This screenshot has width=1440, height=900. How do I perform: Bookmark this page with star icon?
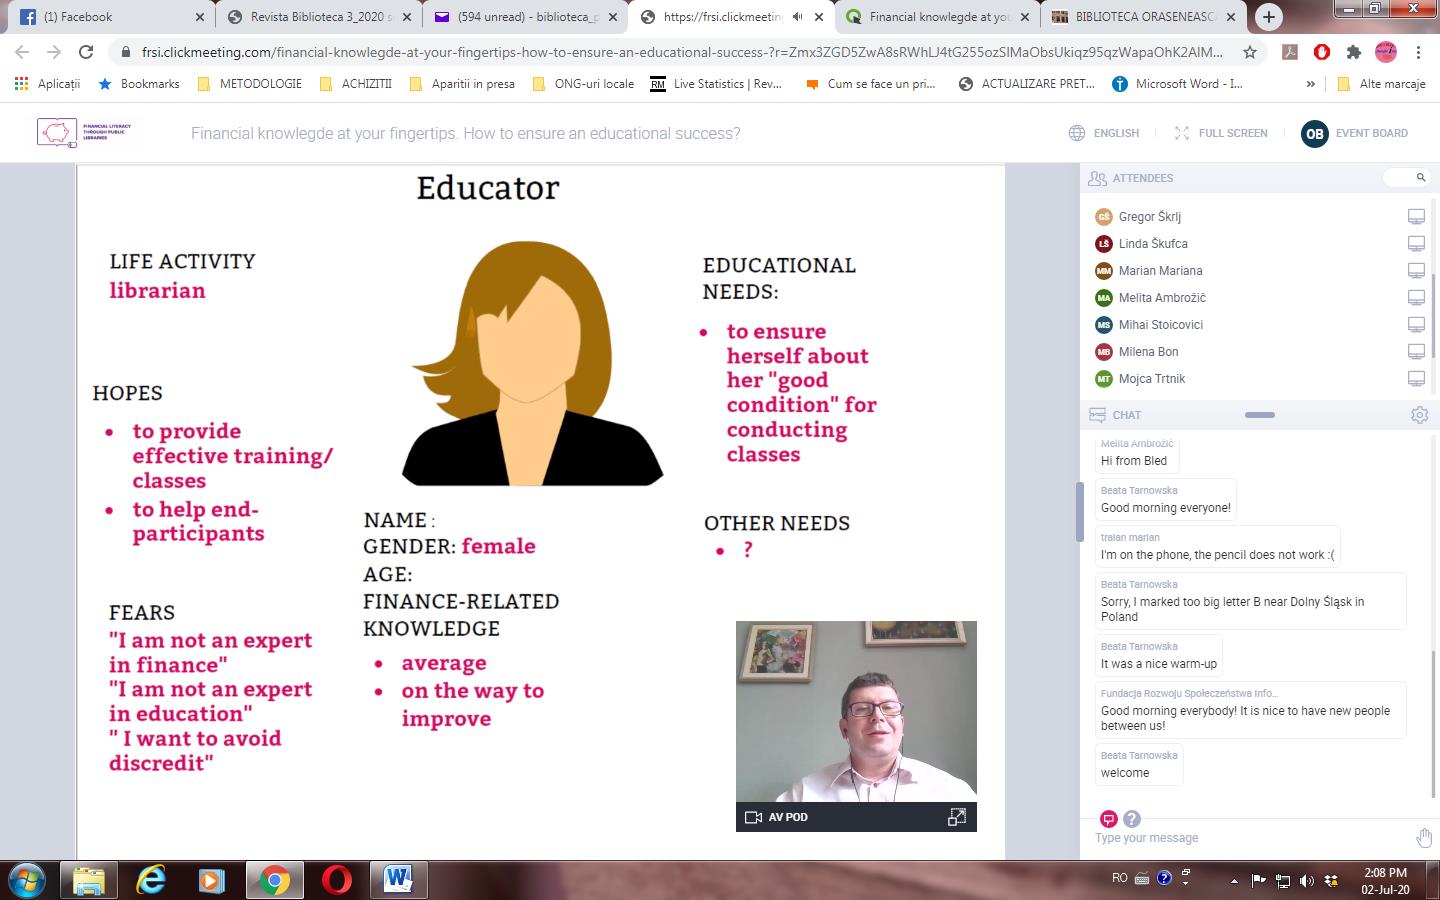click(x=1250, y=52)
